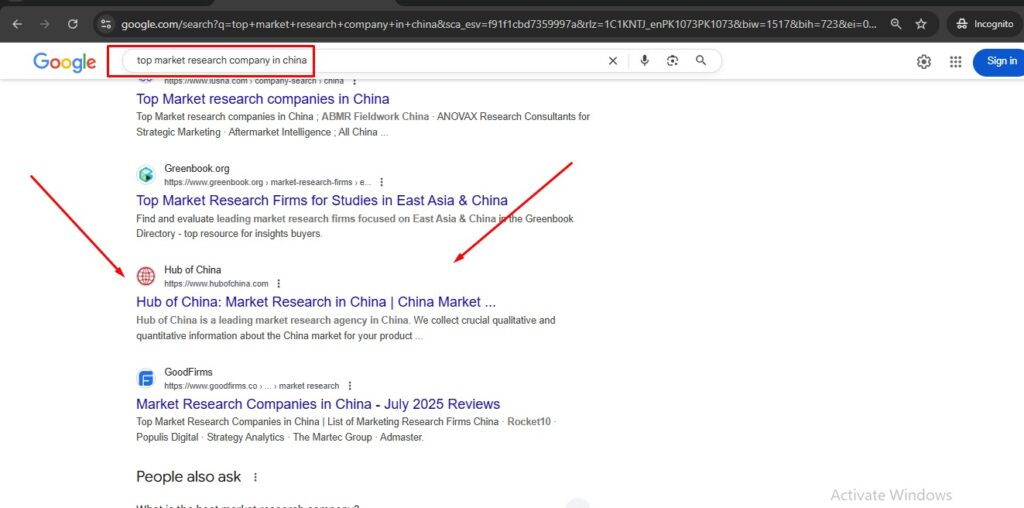This screenshot has height=508, width=1024.
Task: Open three-dot menu beside hubofchina.com
Action: click(279, 283)
